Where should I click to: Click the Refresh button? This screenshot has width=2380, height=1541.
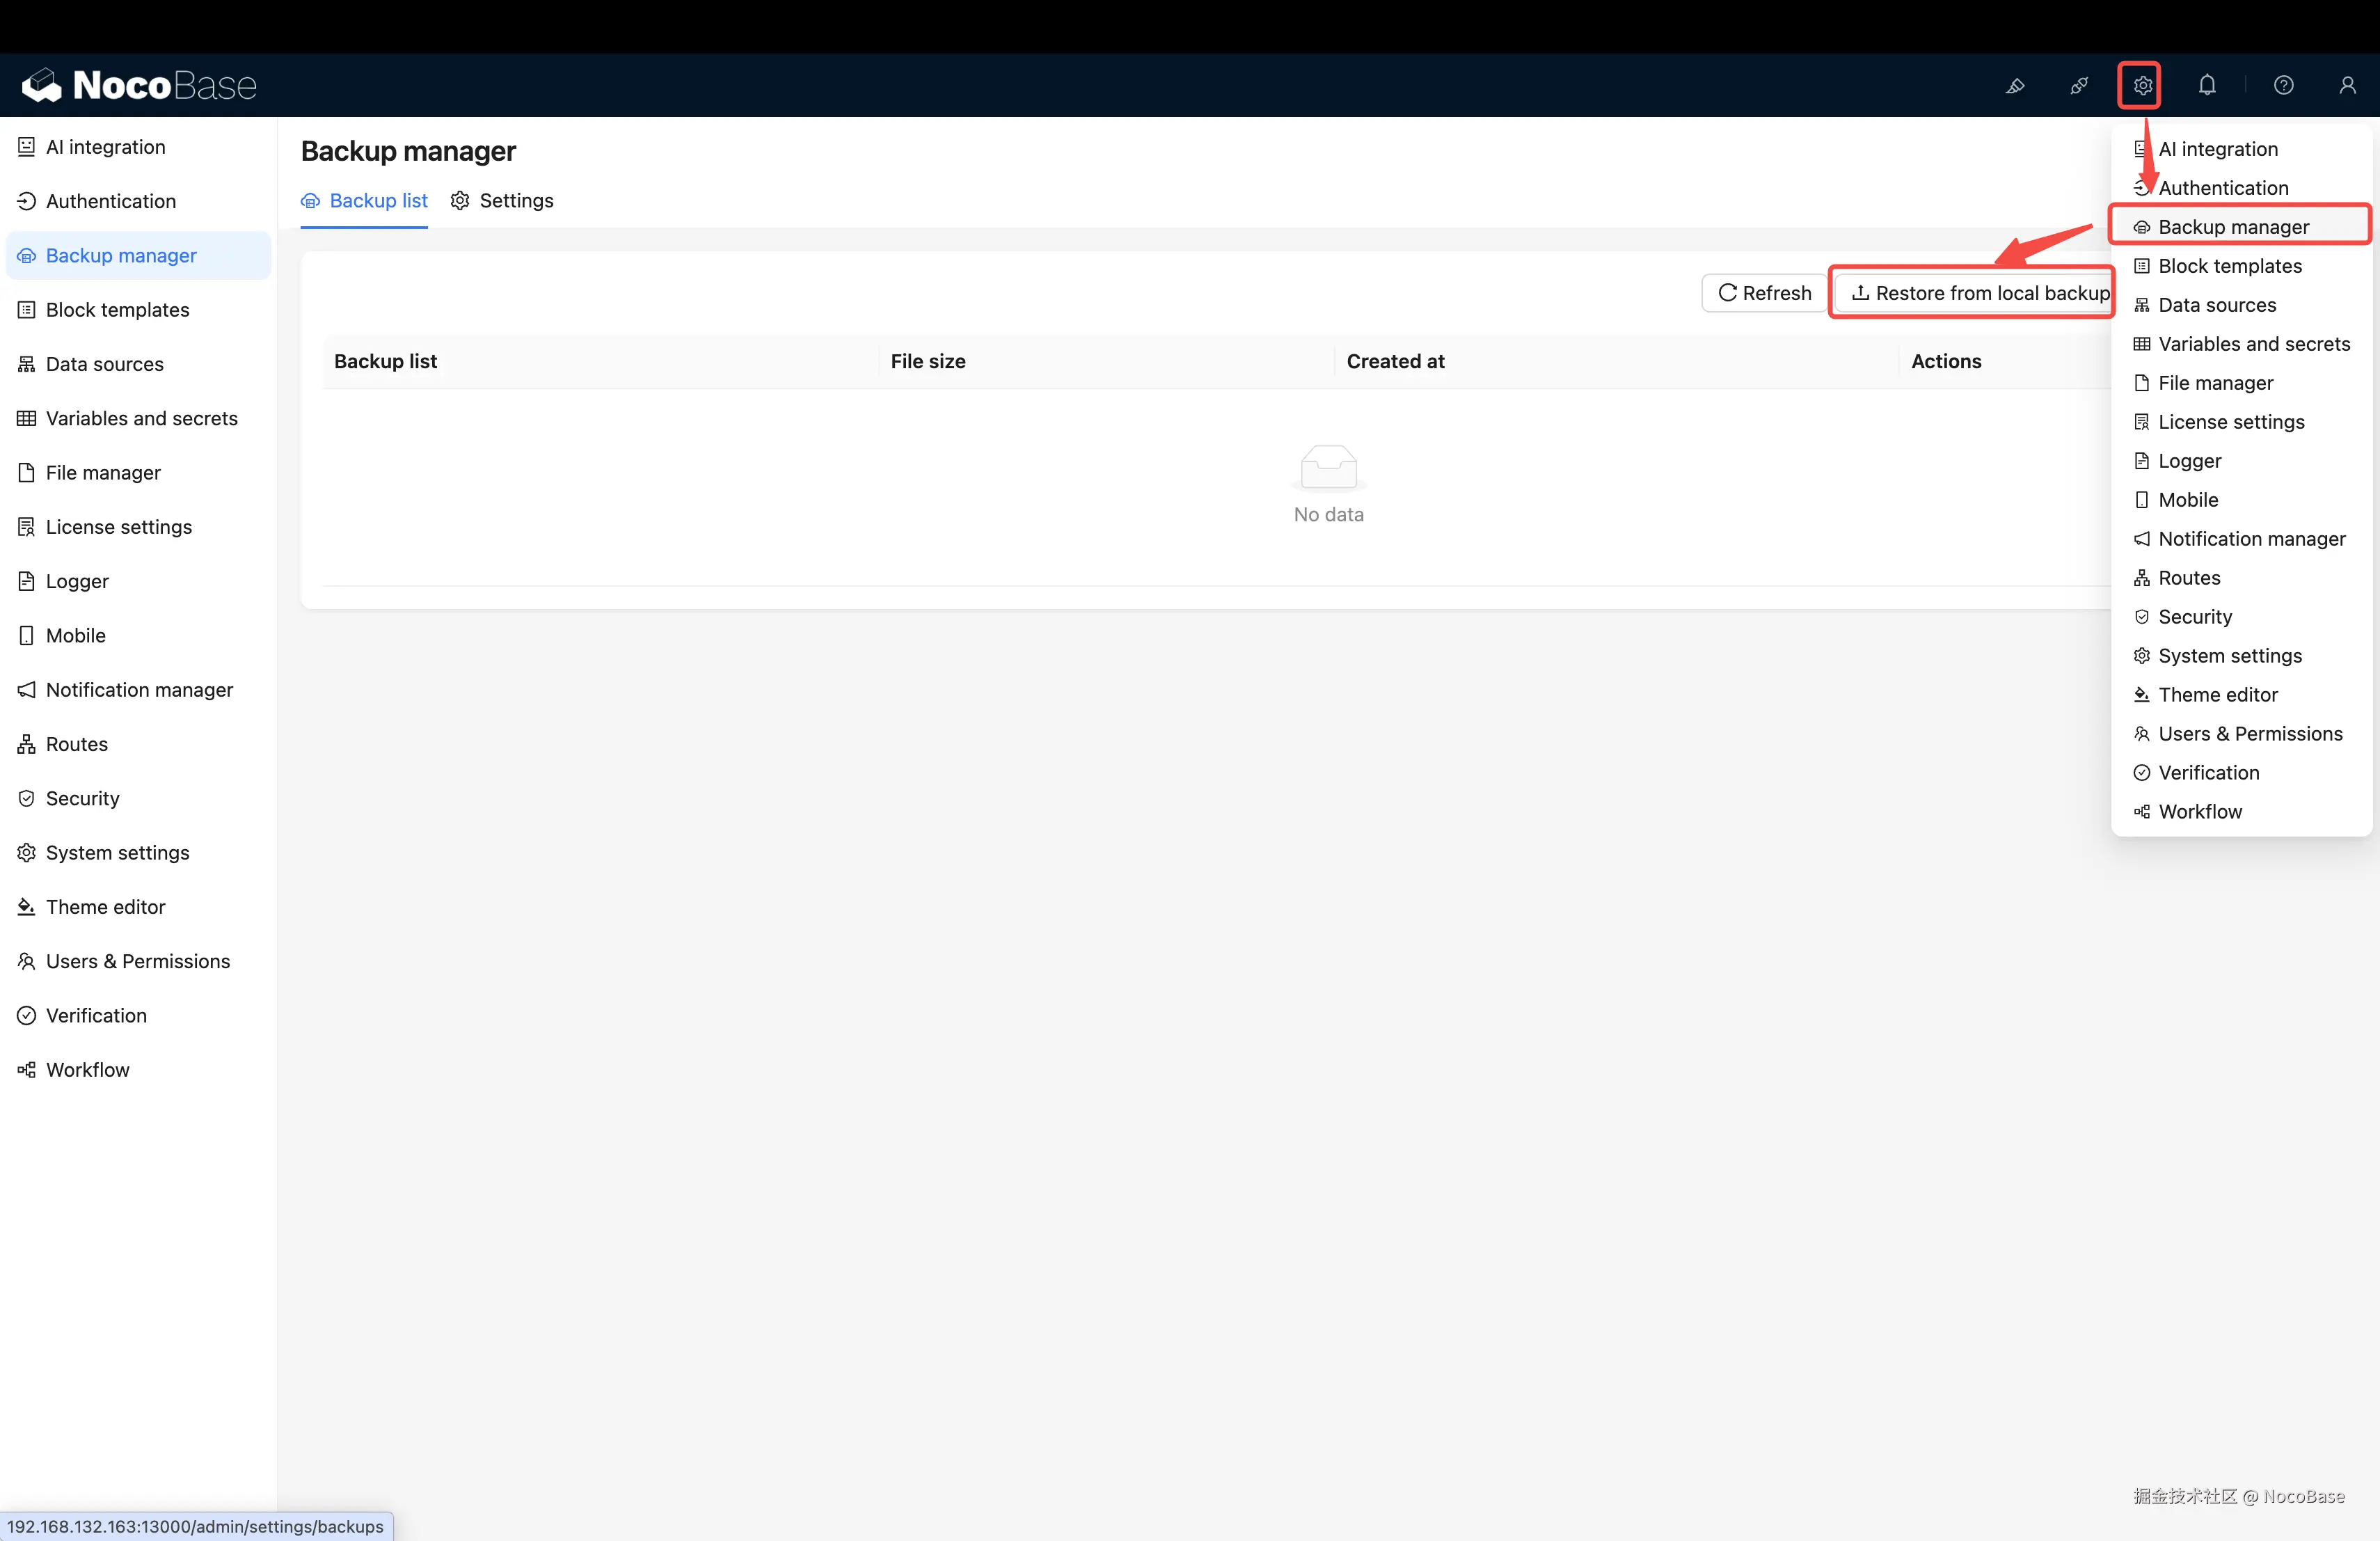coord(1764,293)
